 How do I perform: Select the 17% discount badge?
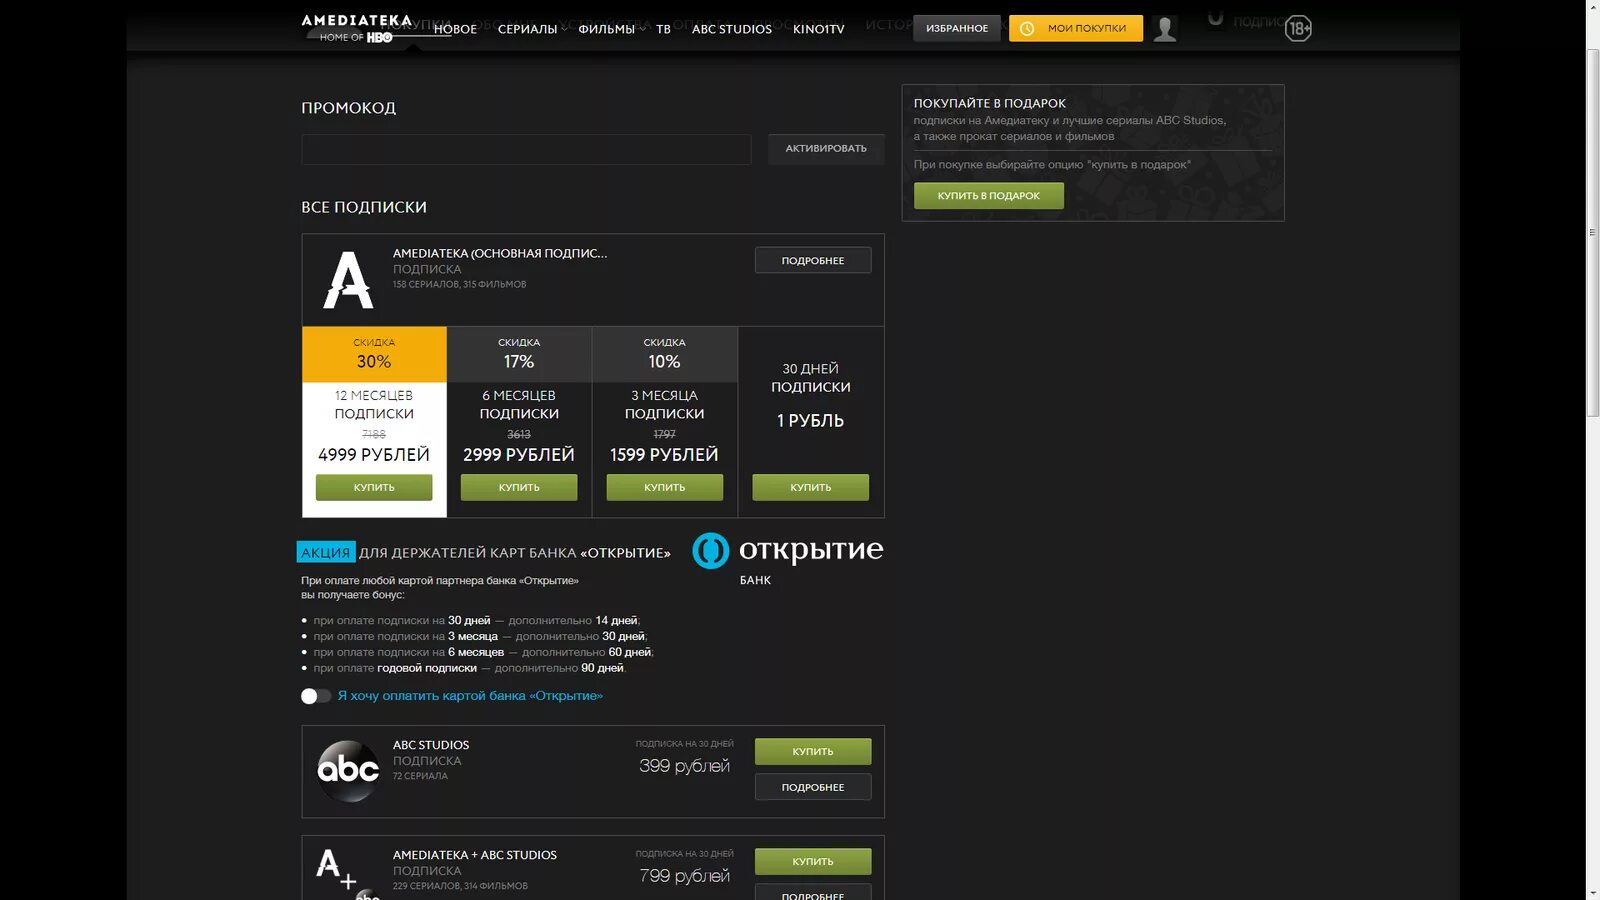tap(519, 354)
